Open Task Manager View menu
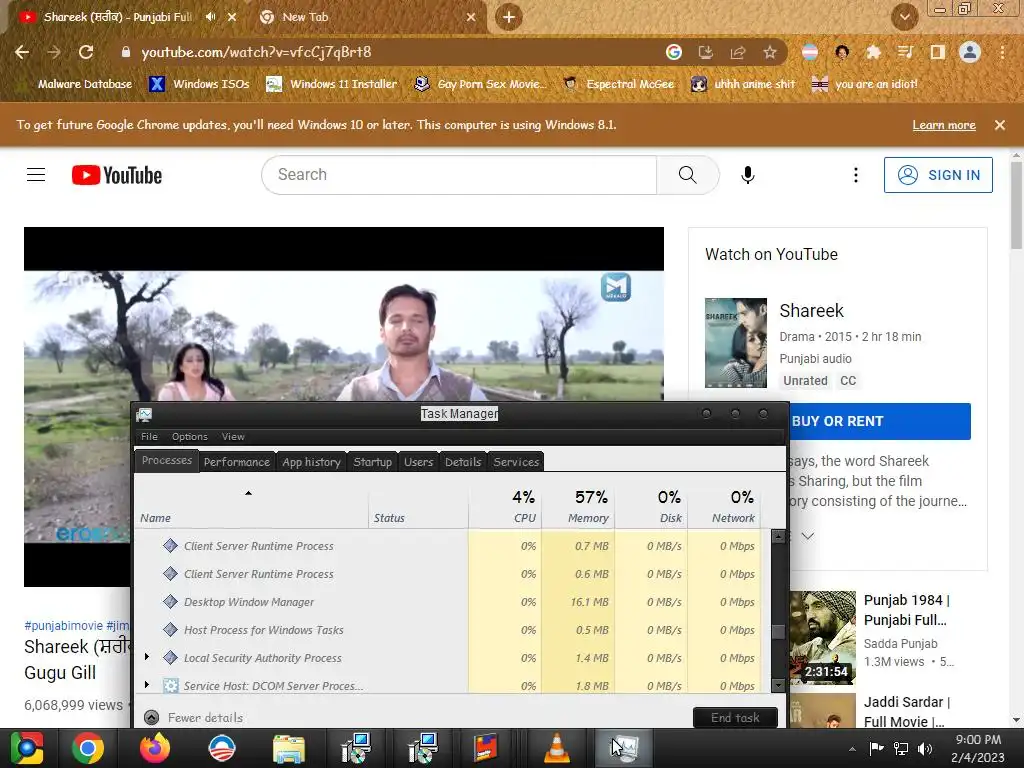Screen dimensions: 1024x768 tap(233, 436)
